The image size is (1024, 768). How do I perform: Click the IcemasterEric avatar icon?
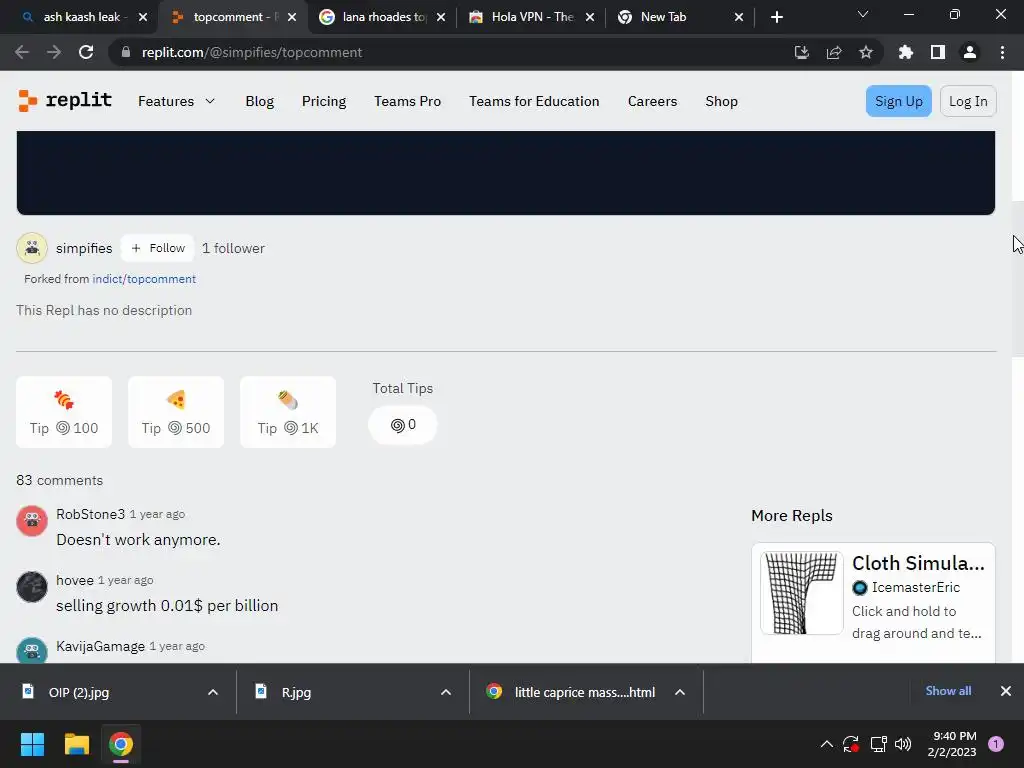coord(860,588)
